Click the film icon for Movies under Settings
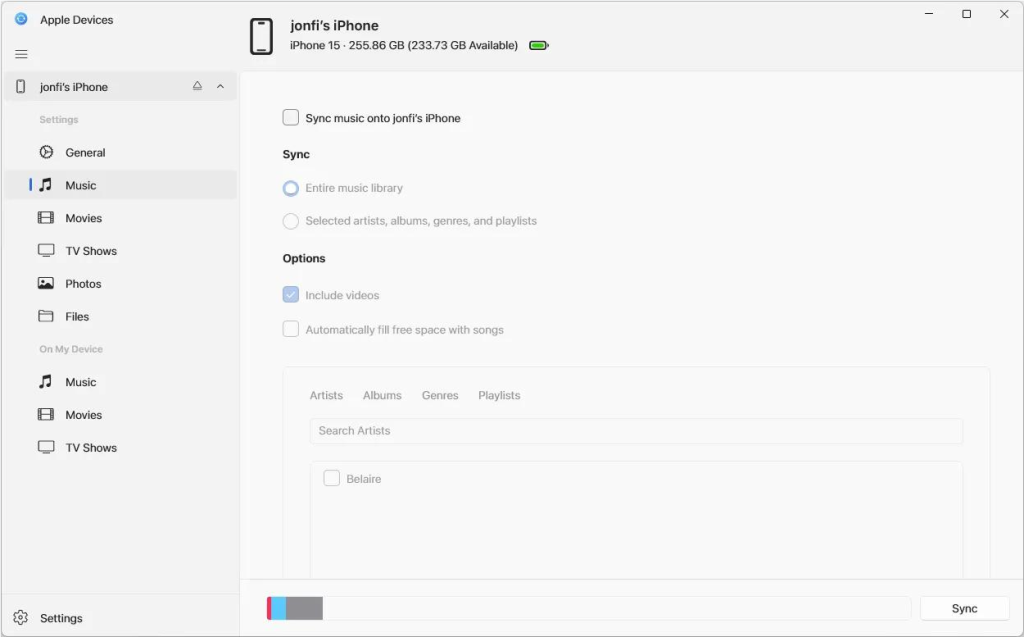 point(46,218)
